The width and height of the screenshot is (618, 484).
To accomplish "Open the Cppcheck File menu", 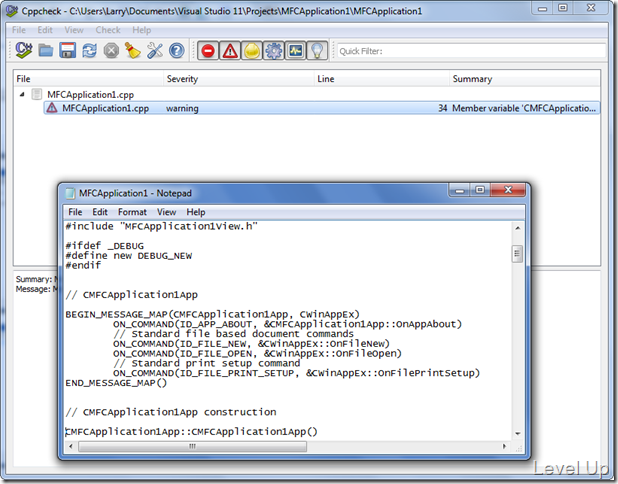I will [x=19, y=30].
